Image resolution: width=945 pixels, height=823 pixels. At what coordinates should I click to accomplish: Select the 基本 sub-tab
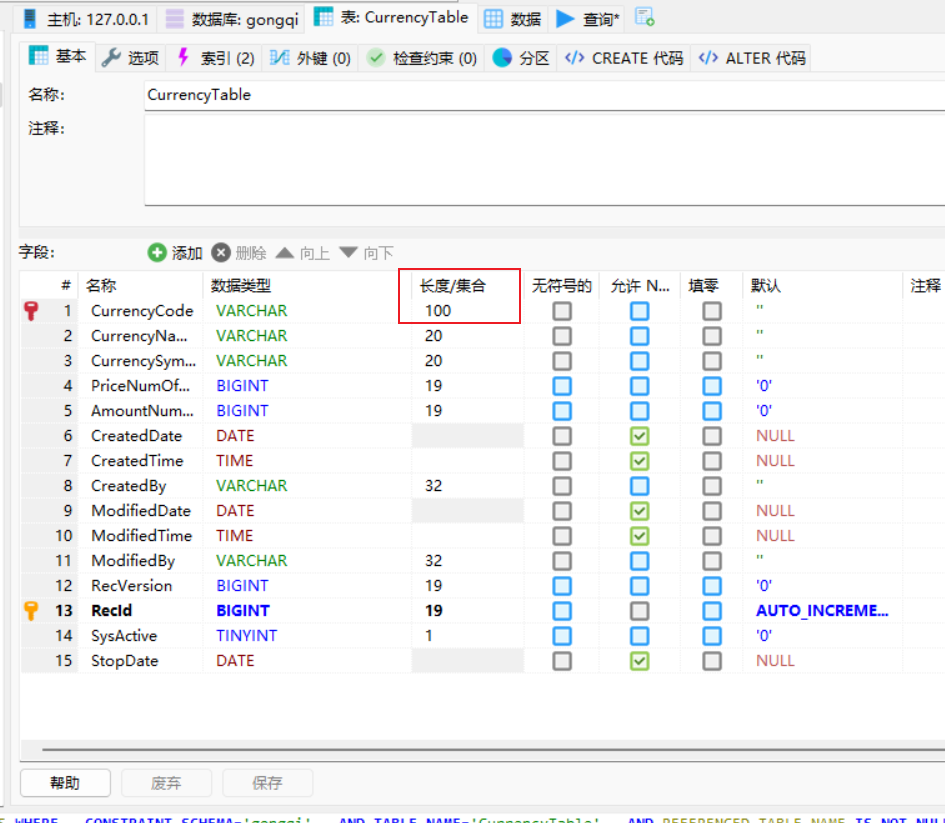[x=58, y=57]
